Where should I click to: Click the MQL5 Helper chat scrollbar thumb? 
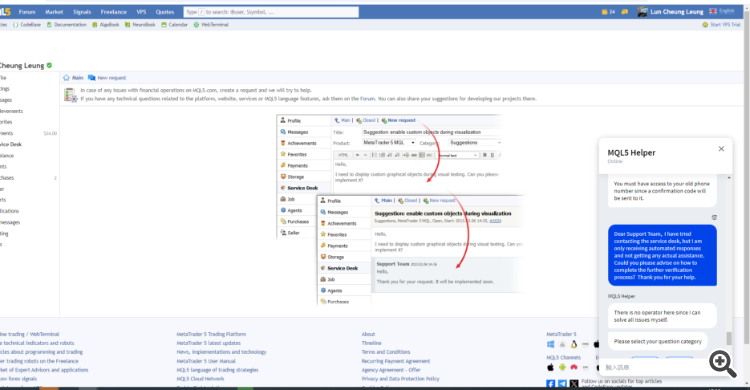click(728, 338)
